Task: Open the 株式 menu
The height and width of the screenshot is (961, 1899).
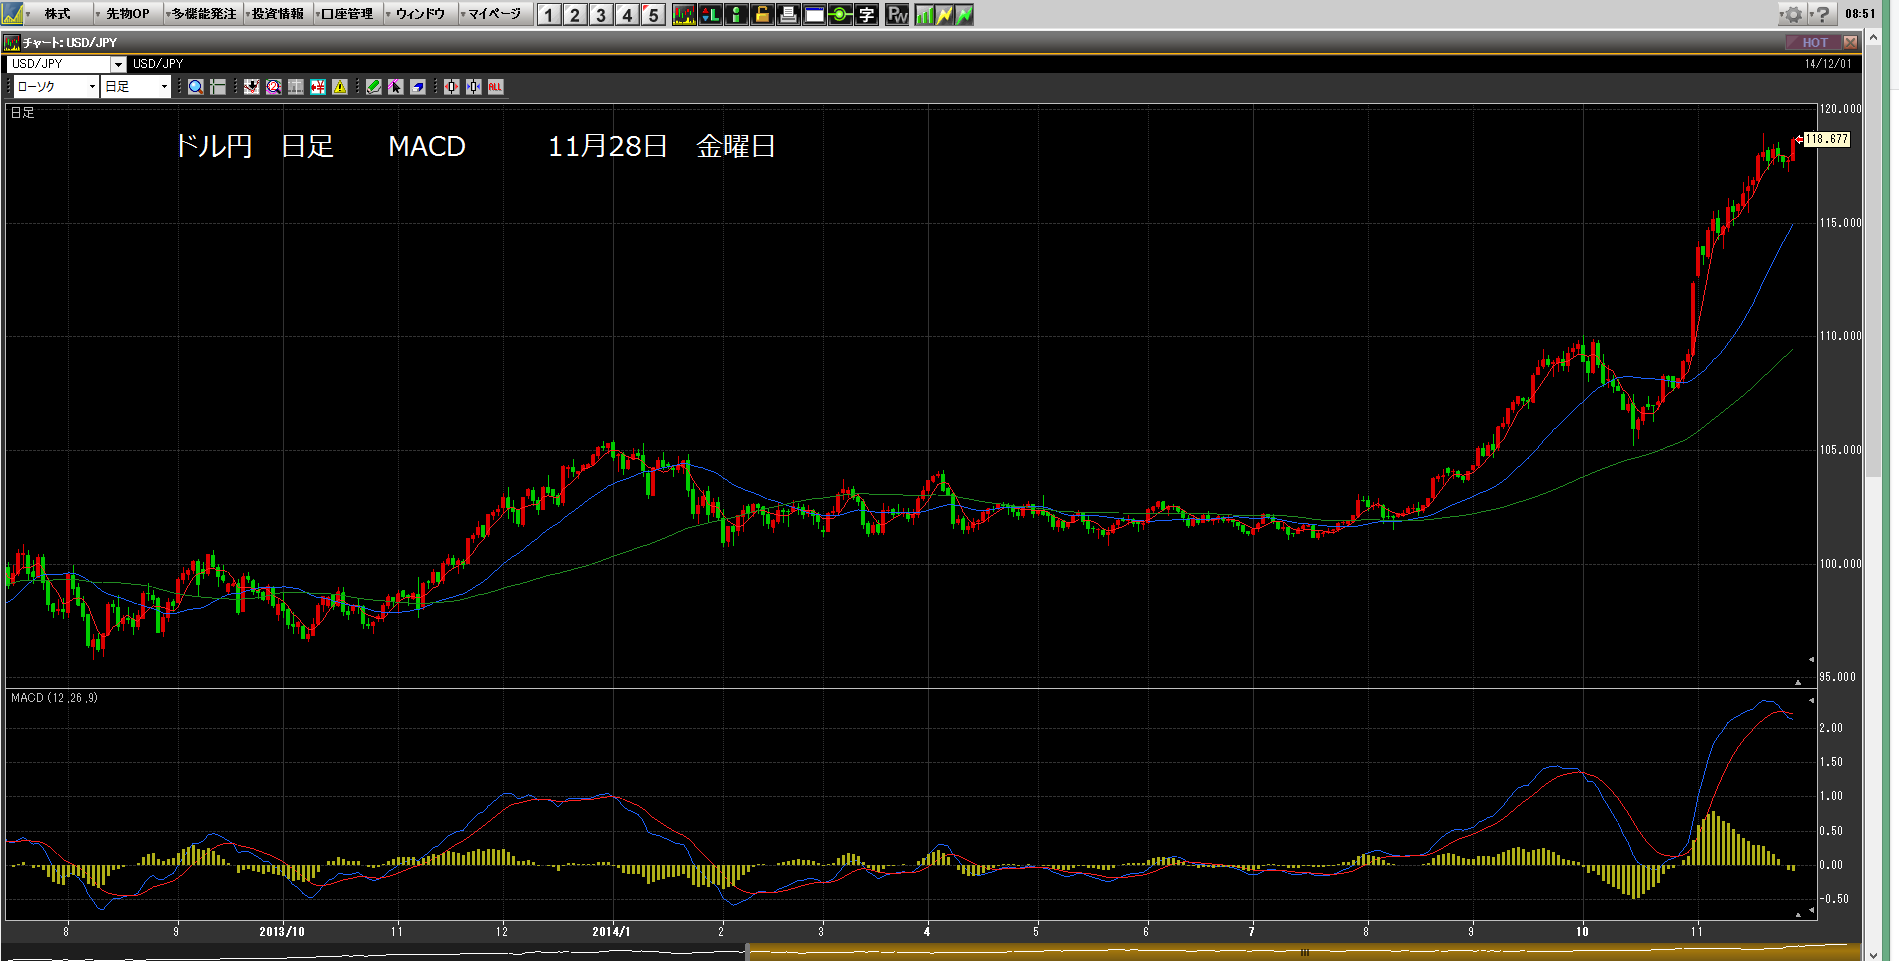Action: click(57, 14)
